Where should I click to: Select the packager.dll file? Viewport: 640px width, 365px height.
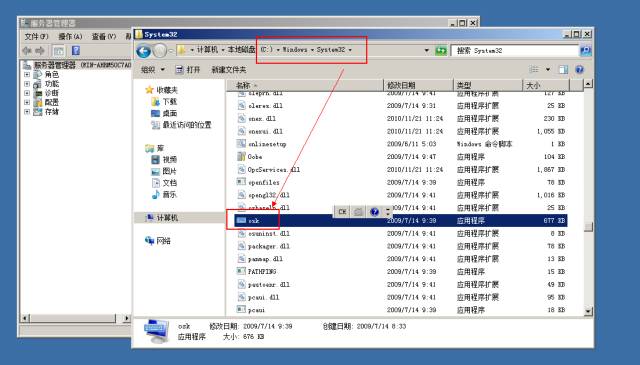[x=269, y=246]
